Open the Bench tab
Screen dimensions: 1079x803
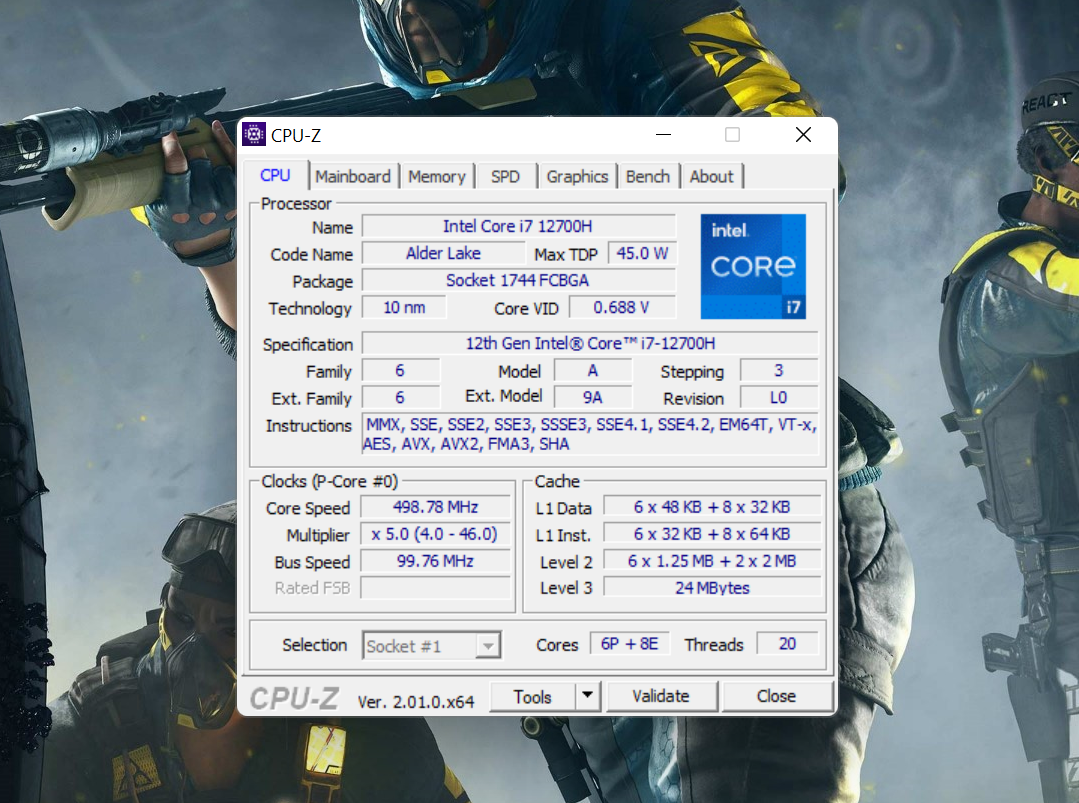click(x=647, y=177)
